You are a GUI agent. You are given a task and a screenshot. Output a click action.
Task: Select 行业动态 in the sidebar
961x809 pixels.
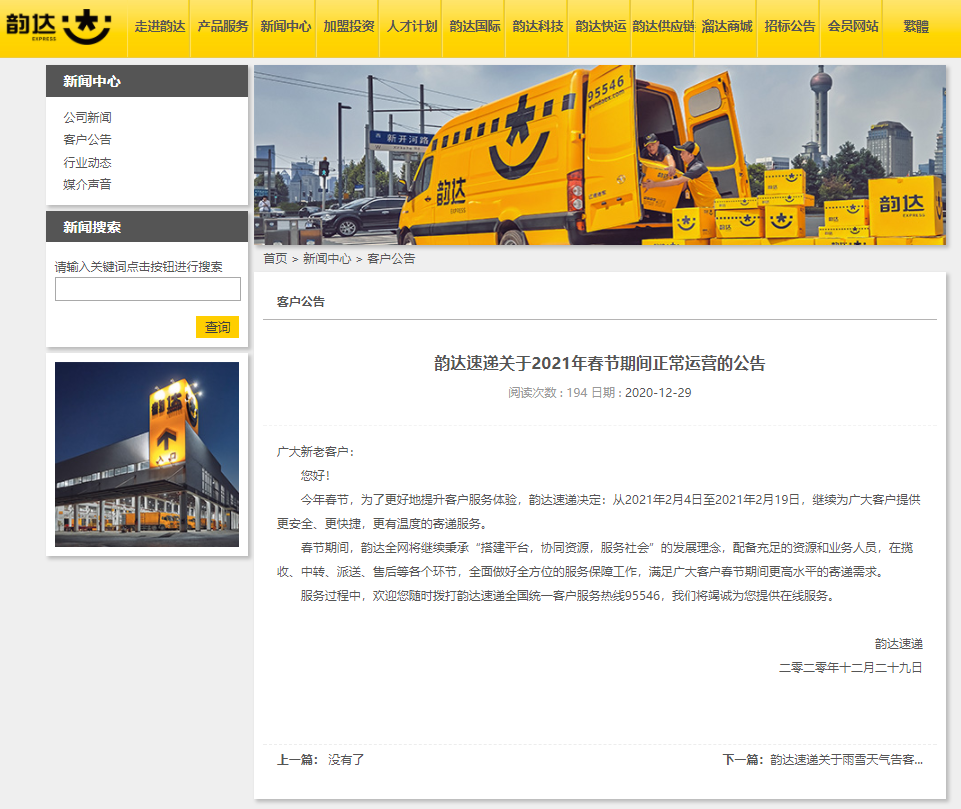click(87, 162)
